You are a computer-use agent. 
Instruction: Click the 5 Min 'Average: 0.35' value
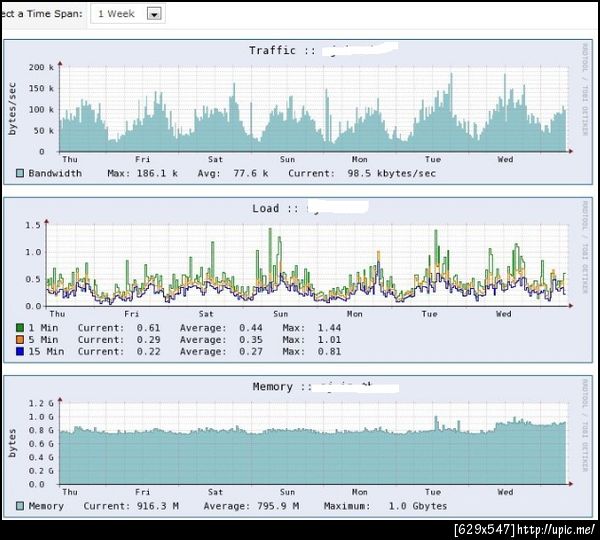pyautogui.click(x=221, y=340)
